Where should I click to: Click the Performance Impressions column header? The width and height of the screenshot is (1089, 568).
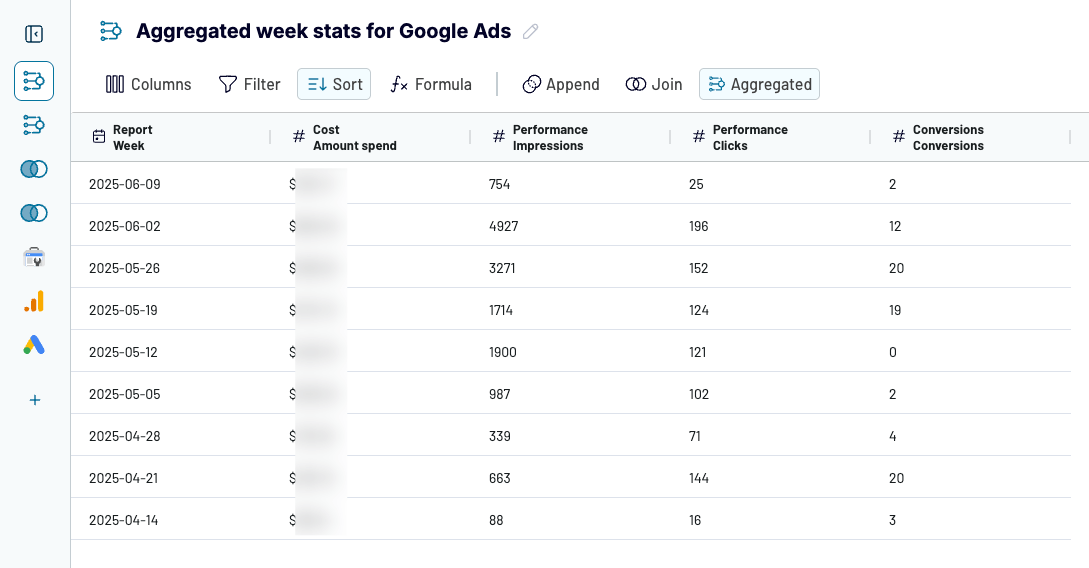pos(550,138)
